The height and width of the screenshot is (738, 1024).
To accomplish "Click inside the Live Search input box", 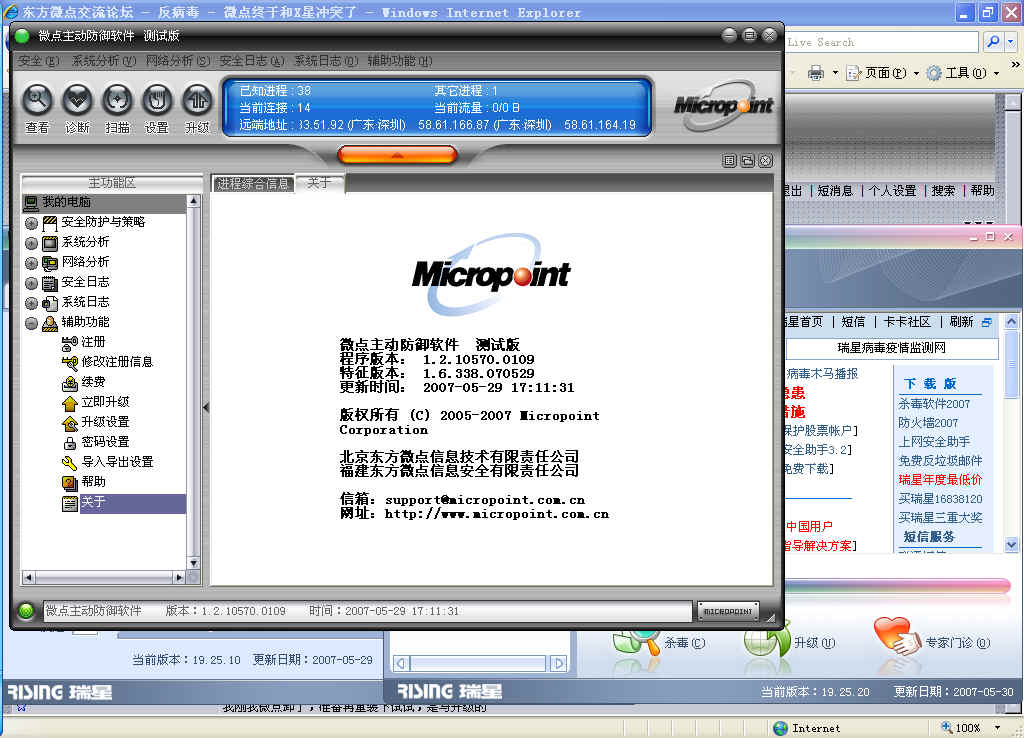I will tap(881, 42).
